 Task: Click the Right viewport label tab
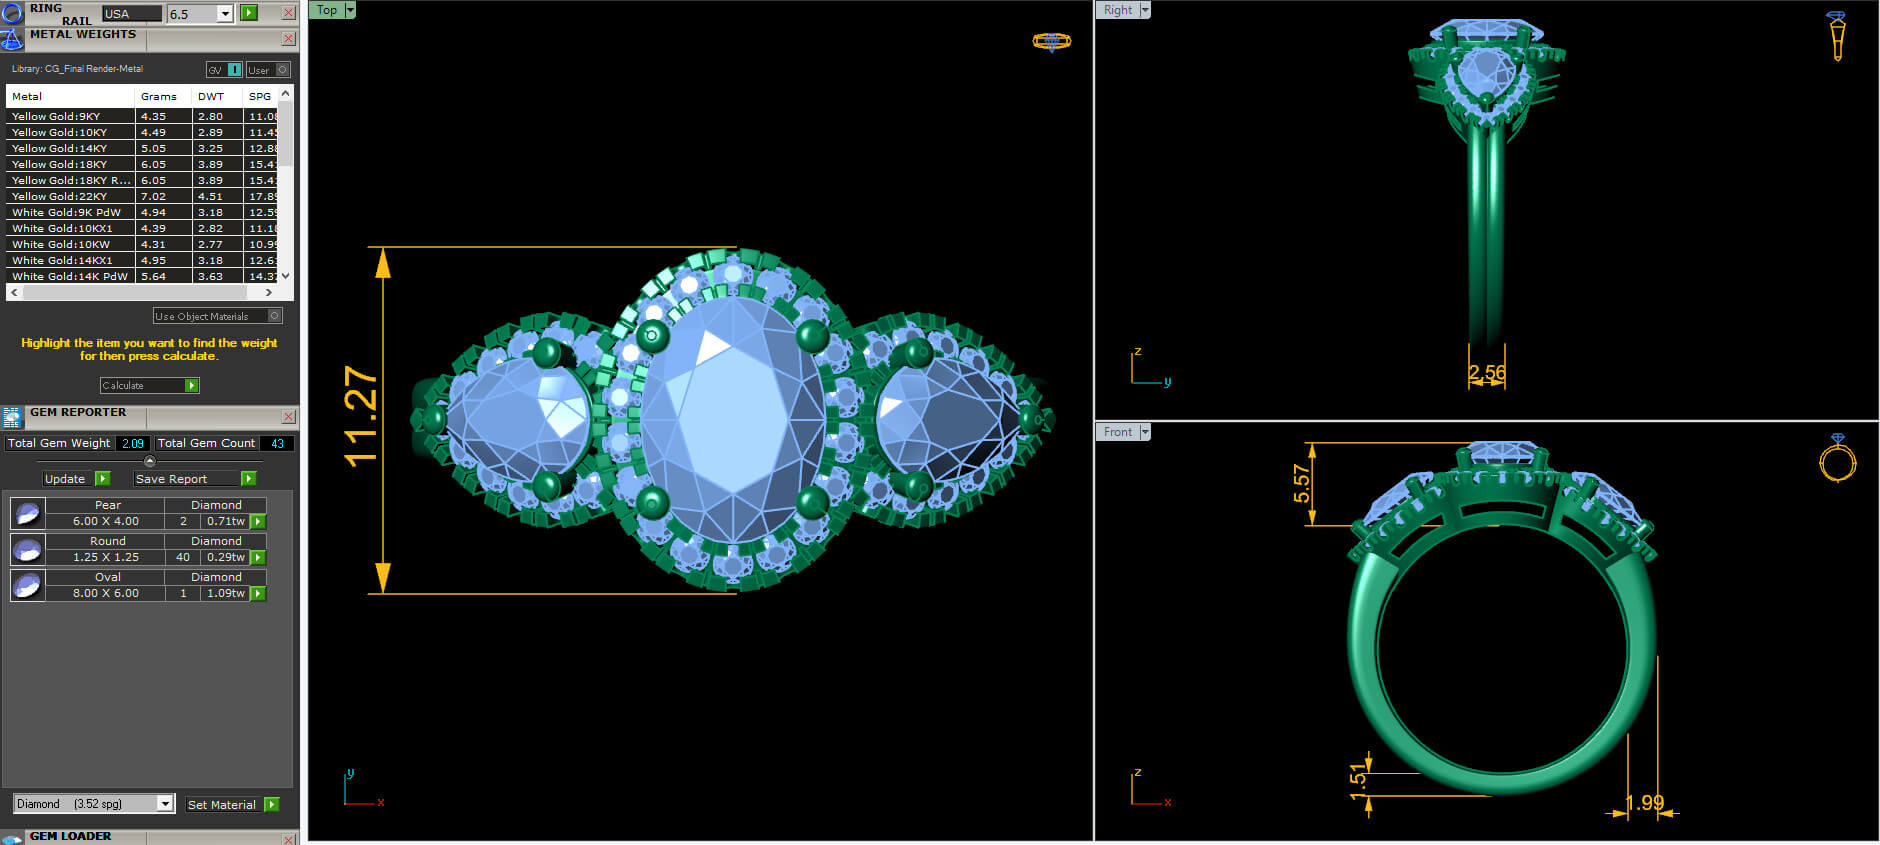[x=1117, y=10]
